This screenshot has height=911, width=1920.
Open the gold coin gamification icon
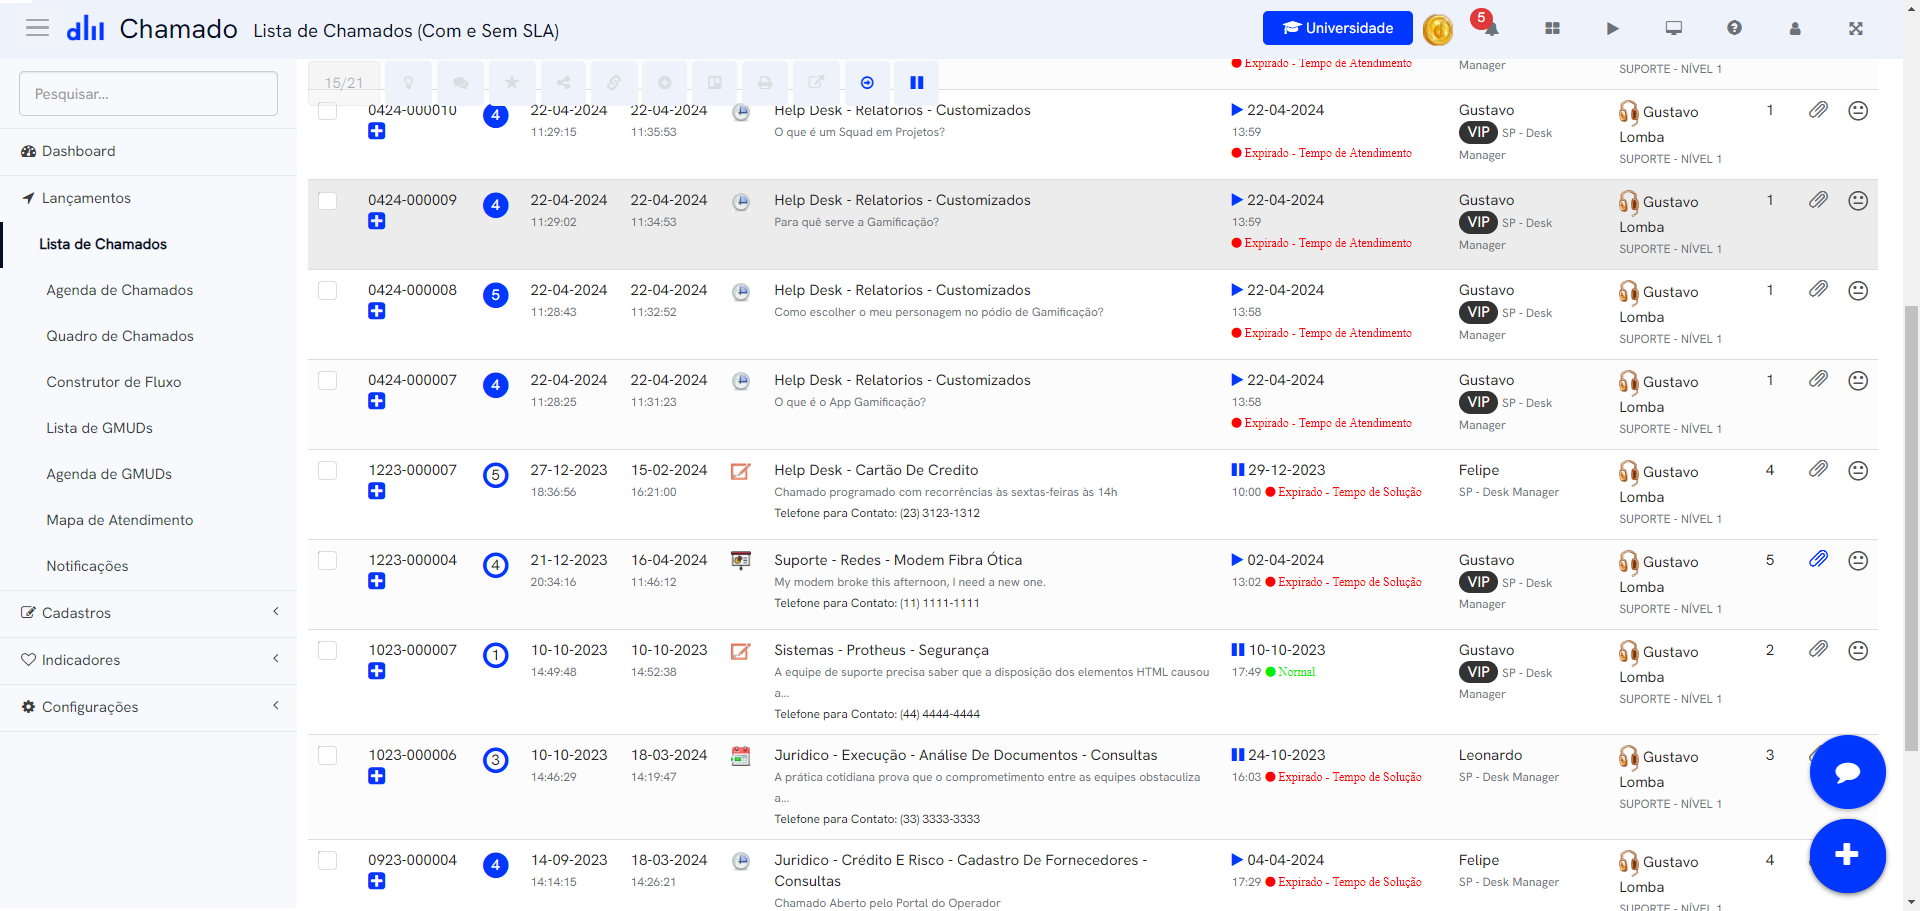tap(1437, 30)
